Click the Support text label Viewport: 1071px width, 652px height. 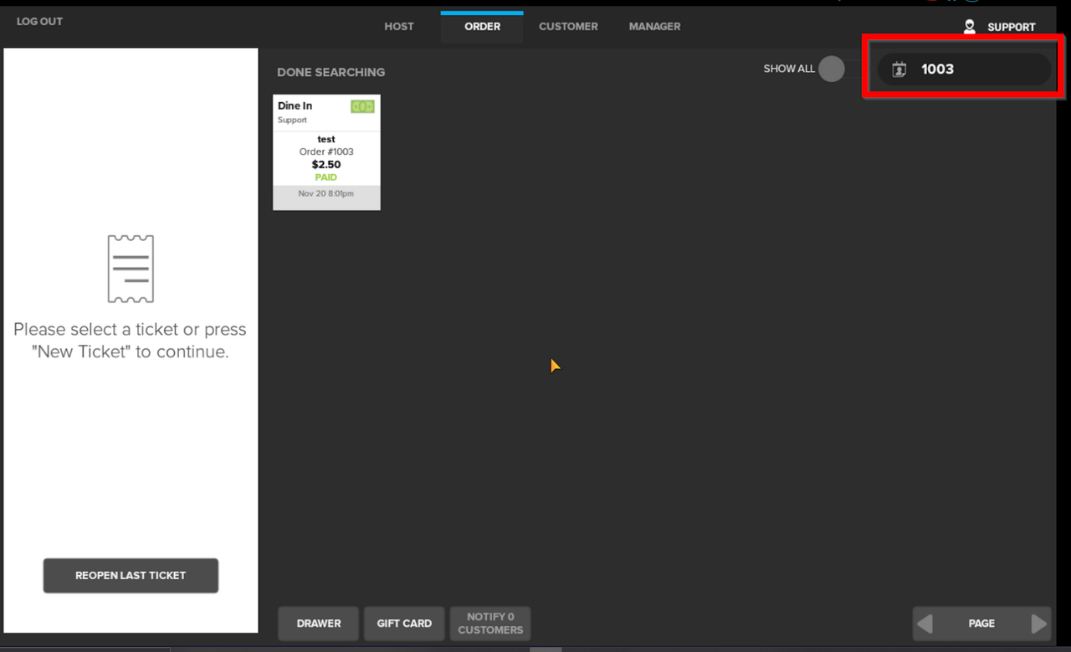point(1011,27)
